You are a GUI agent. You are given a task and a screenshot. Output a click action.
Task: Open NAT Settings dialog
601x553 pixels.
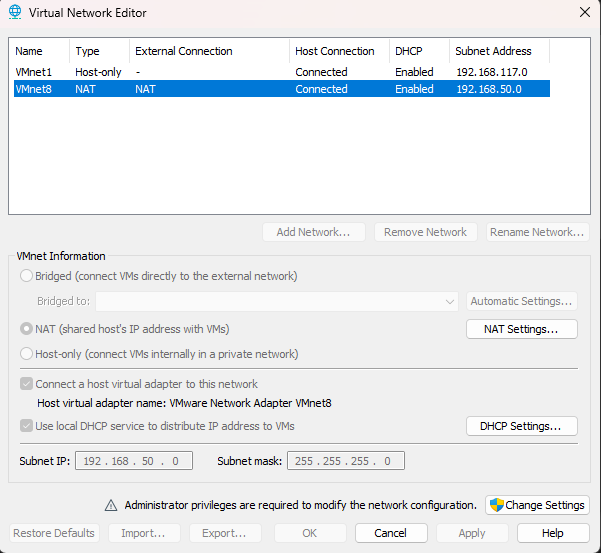(x=522, y=329)
